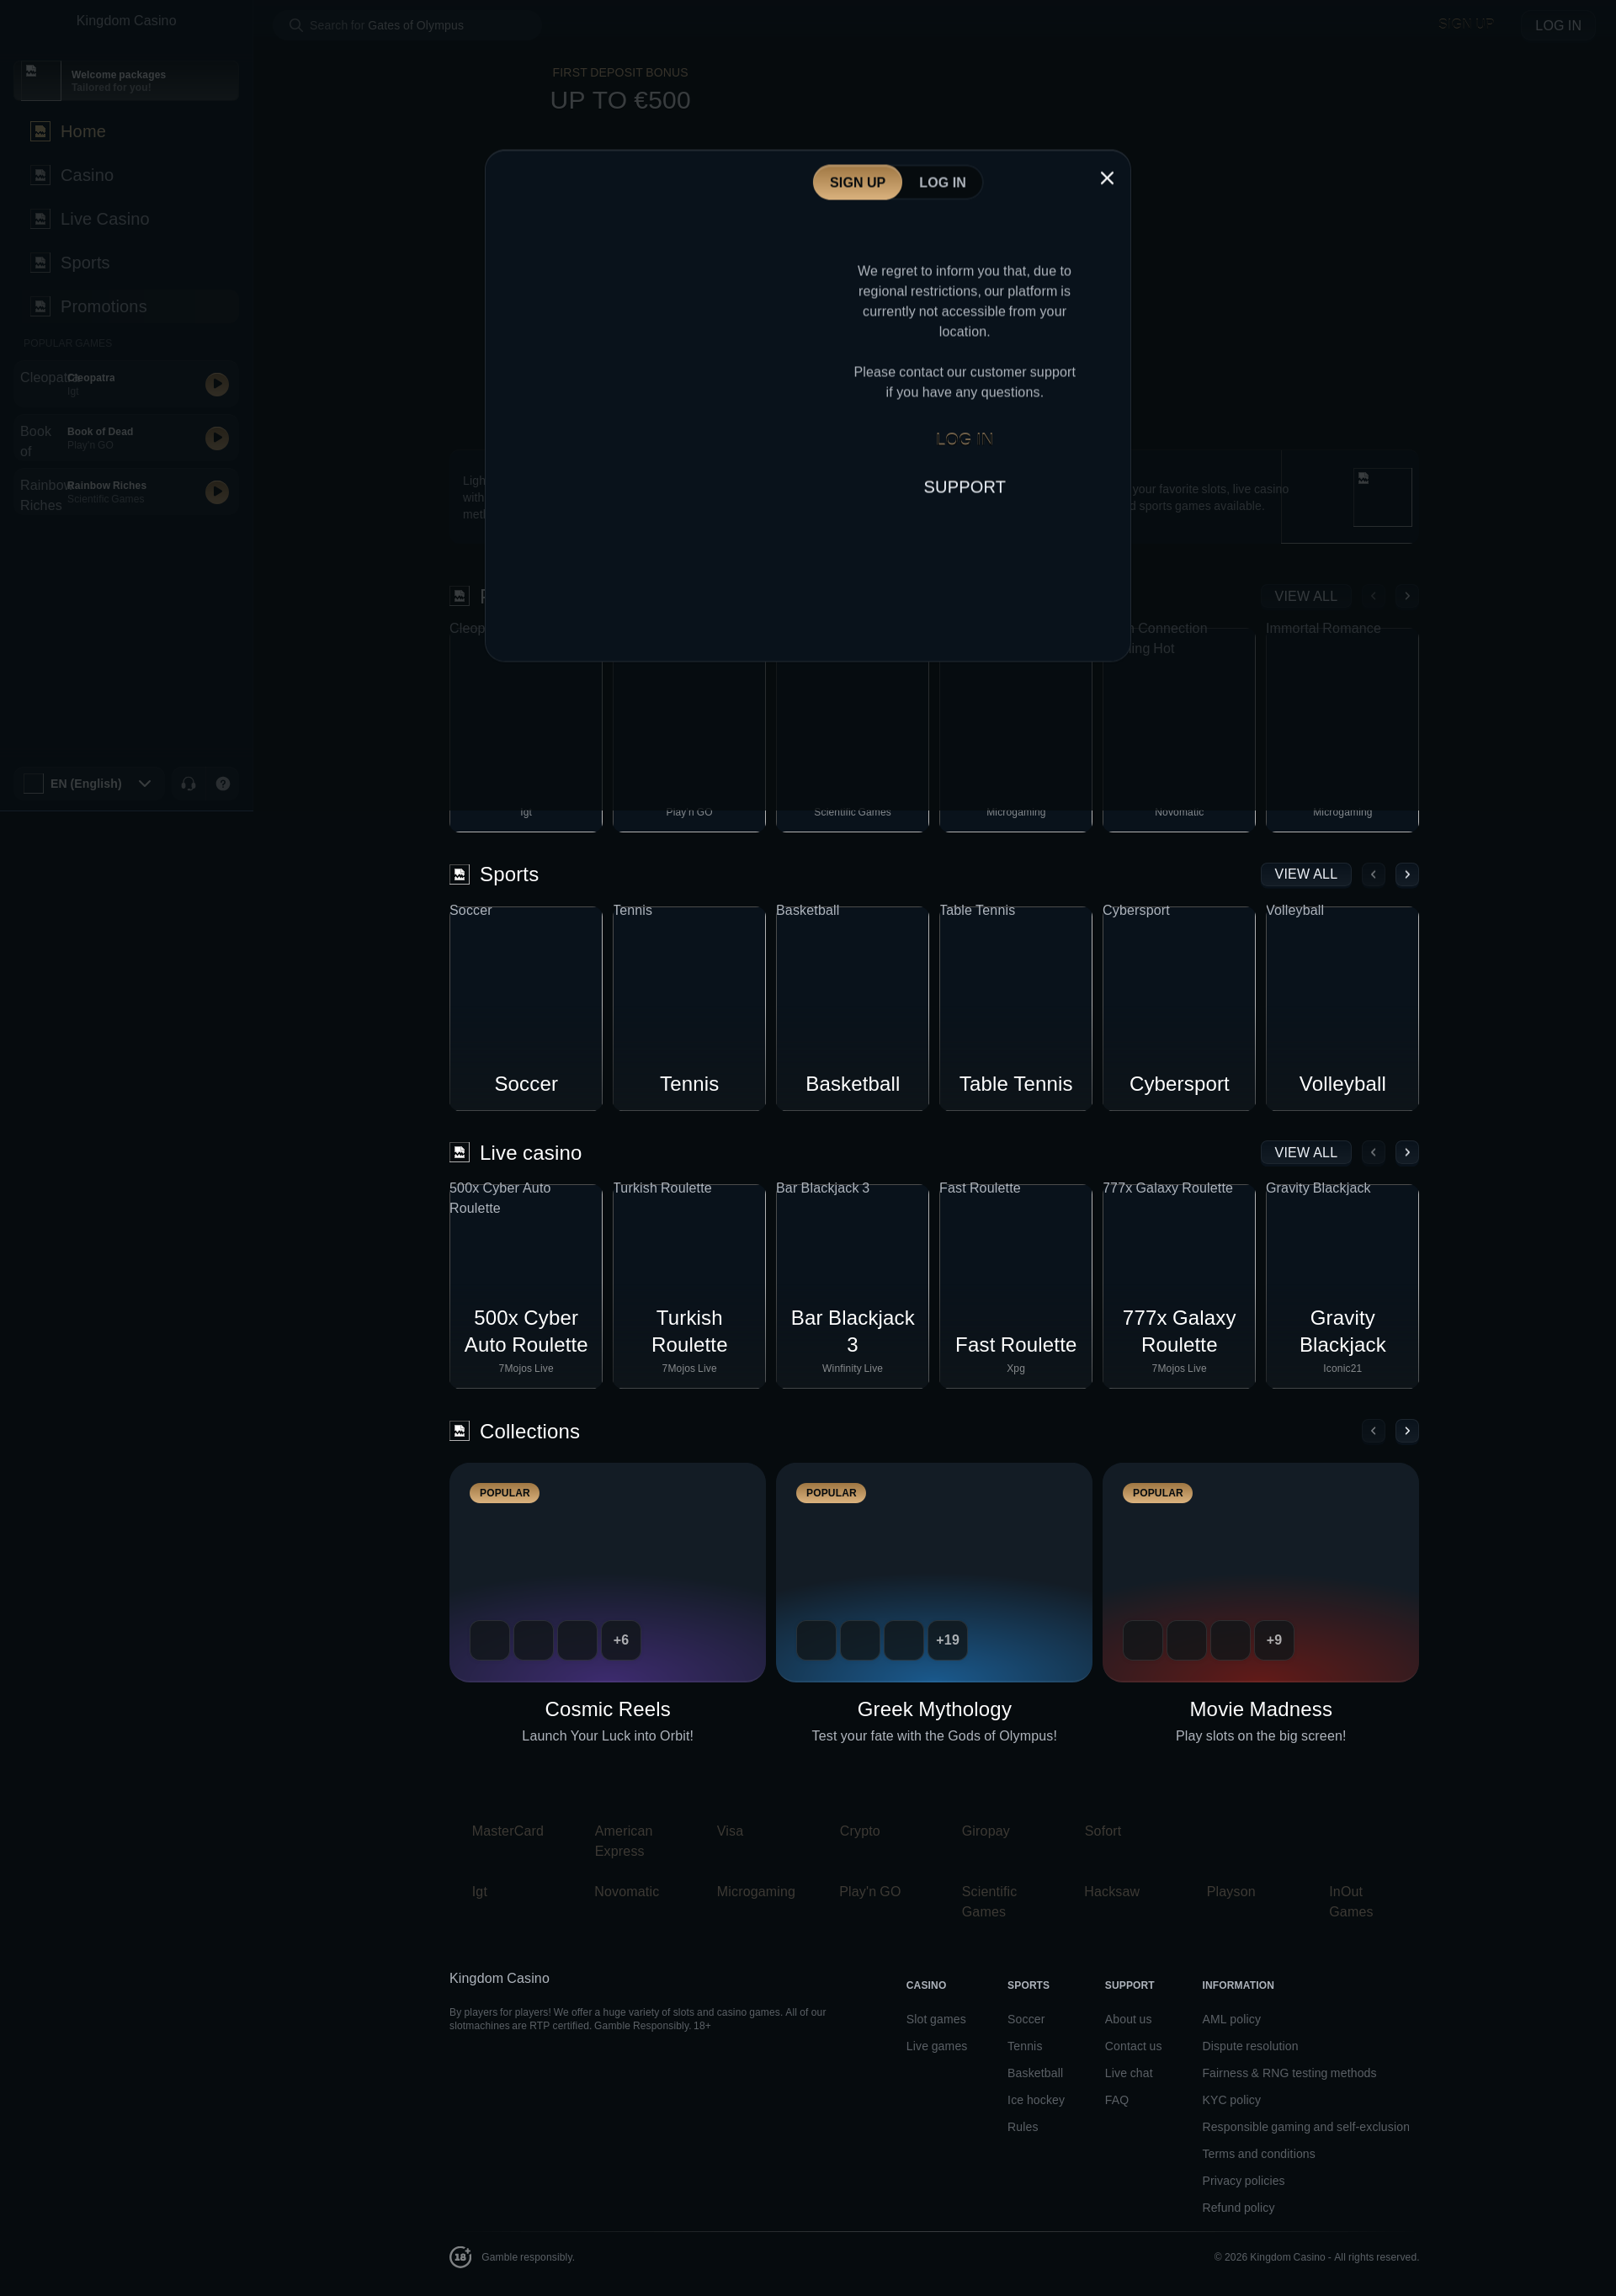The width and height of the screenshot is (1616, 2296).
Task: Open help via question mark icon
Action: point(223,784)
